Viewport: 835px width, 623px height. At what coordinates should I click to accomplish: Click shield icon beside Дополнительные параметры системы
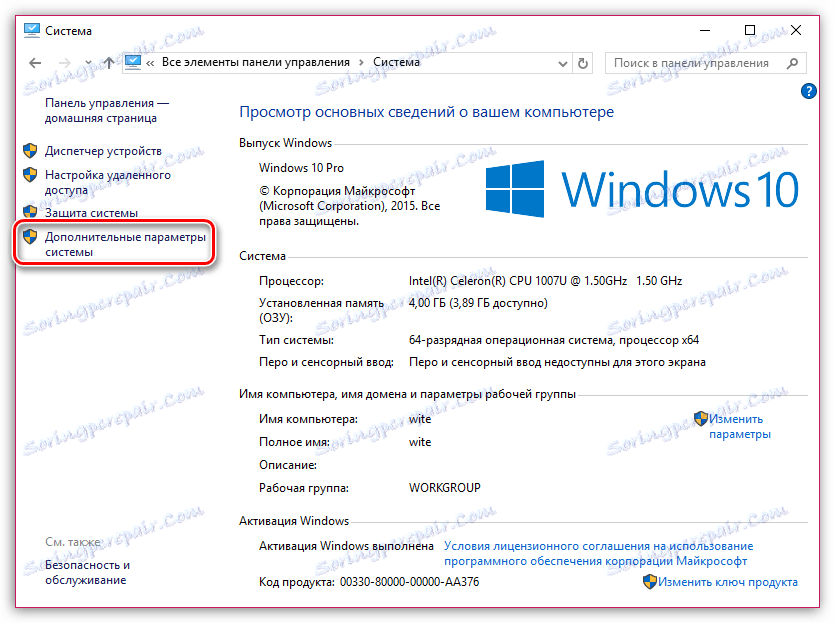(30, 236)
